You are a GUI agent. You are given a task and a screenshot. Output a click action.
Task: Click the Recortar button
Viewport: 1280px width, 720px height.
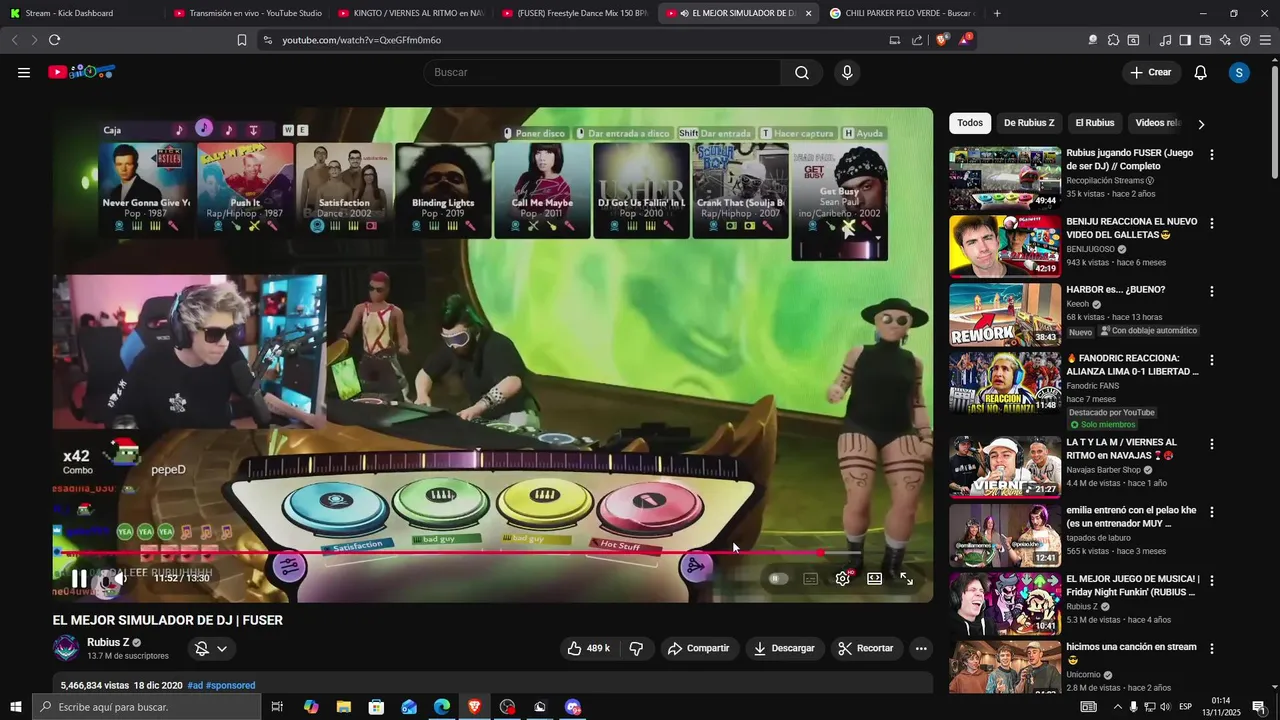(866, 648)
